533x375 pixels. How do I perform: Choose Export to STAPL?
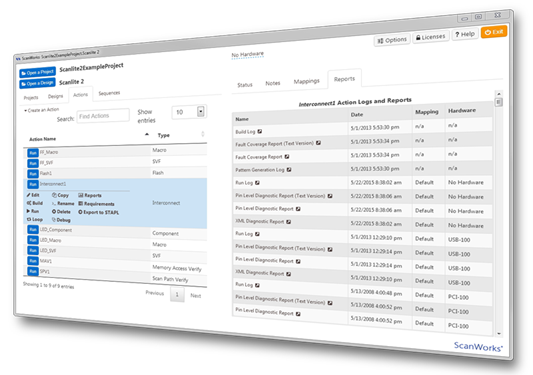pos(99,212)
